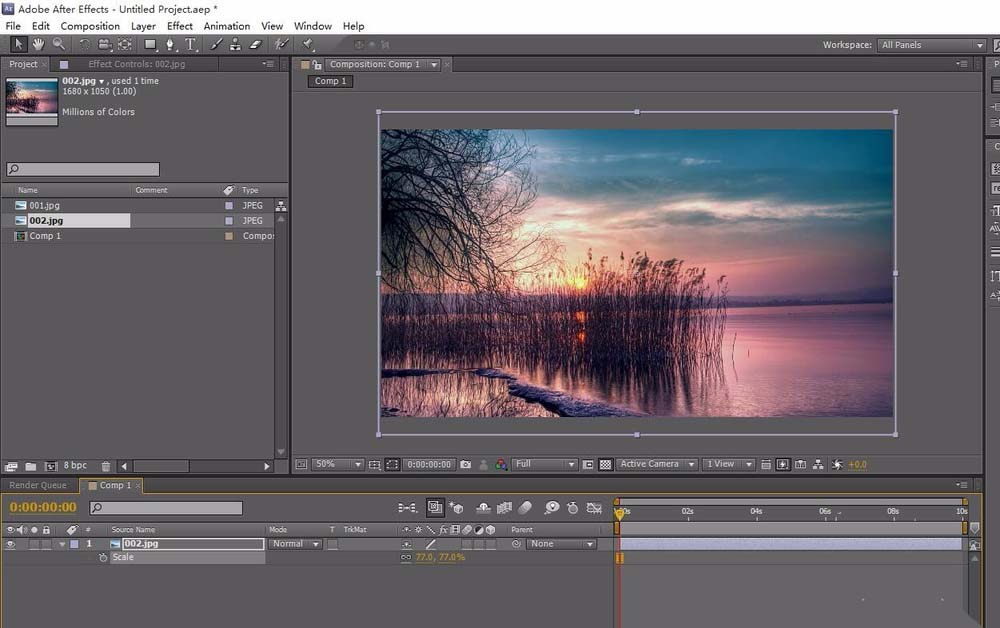Take a snapshot with the camera icon
The image size is (1000, 628).
[x=465, y=465]
